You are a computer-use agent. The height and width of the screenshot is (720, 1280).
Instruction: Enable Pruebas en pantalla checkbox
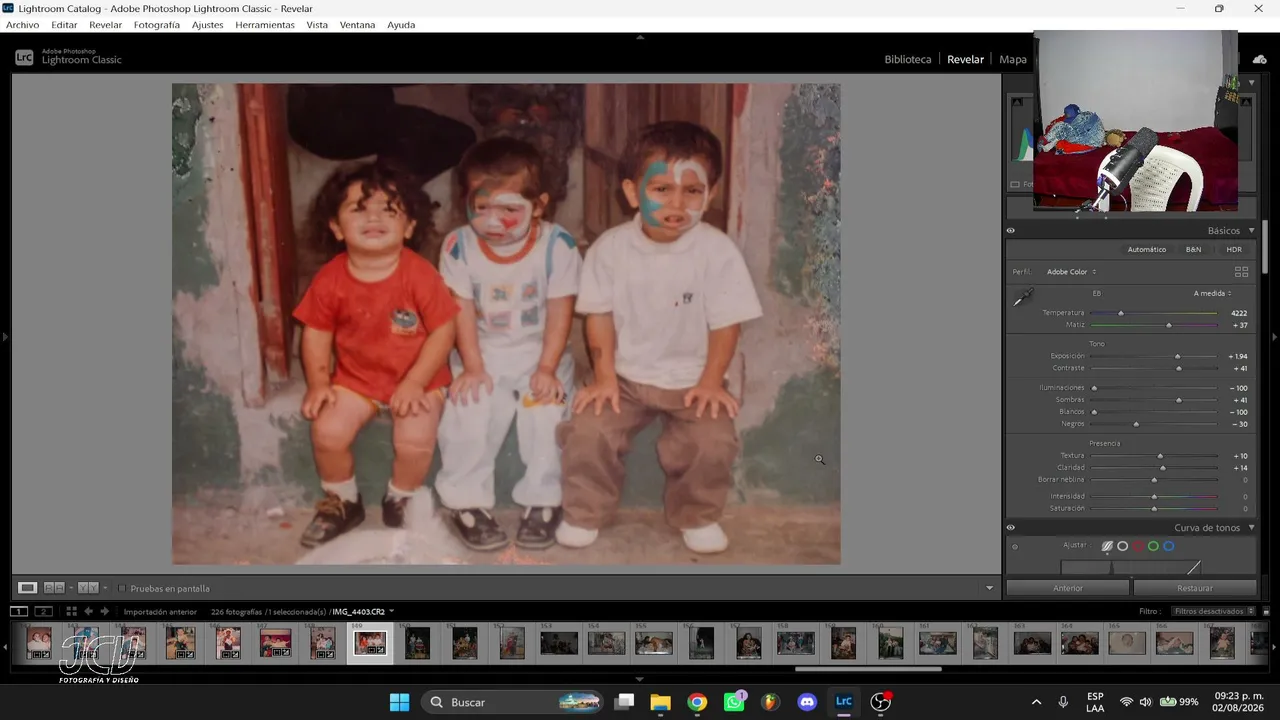point(122,588)
